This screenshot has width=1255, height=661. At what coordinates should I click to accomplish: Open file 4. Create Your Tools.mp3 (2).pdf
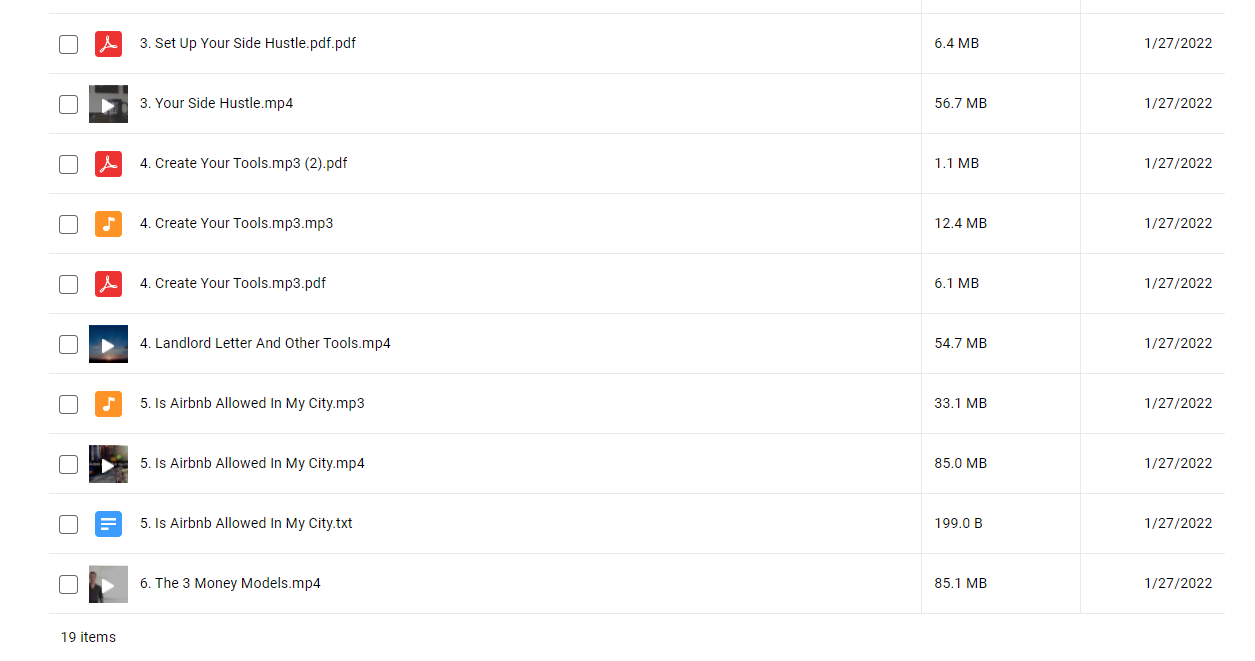coord(244,163)
